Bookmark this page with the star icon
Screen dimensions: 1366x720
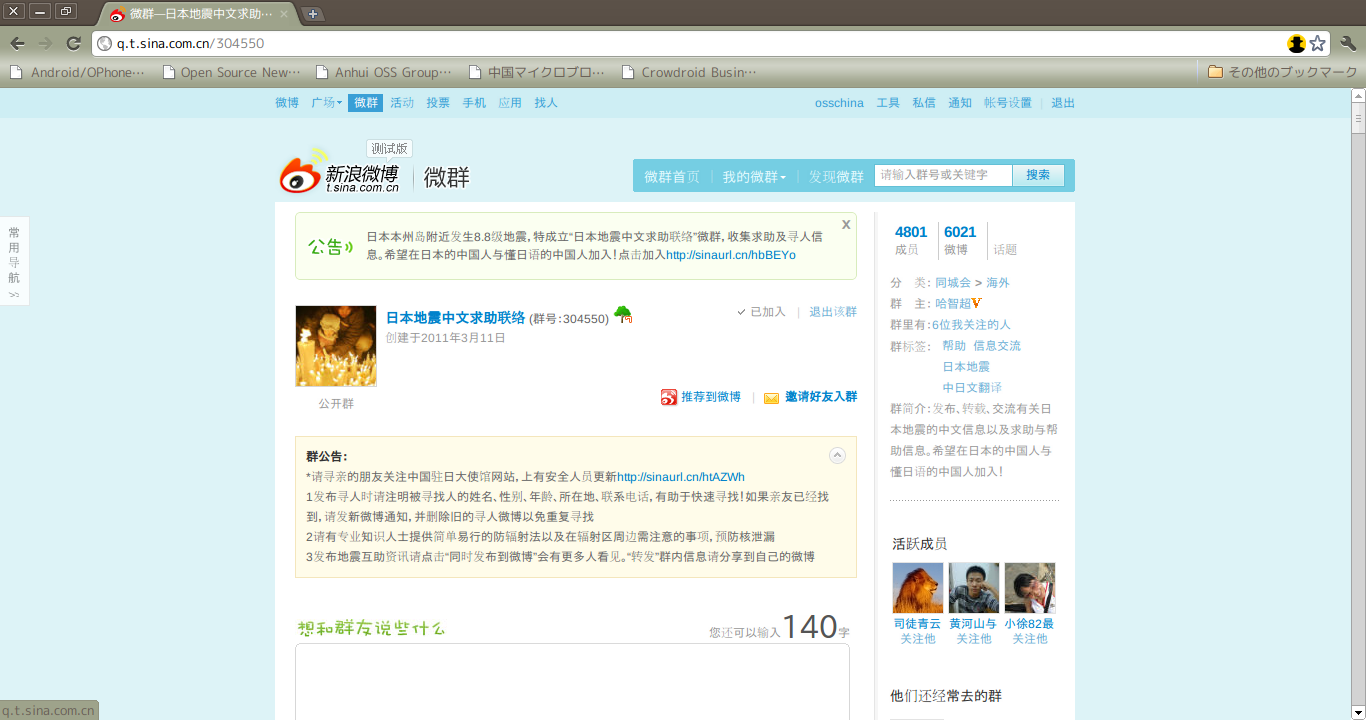1318,43
